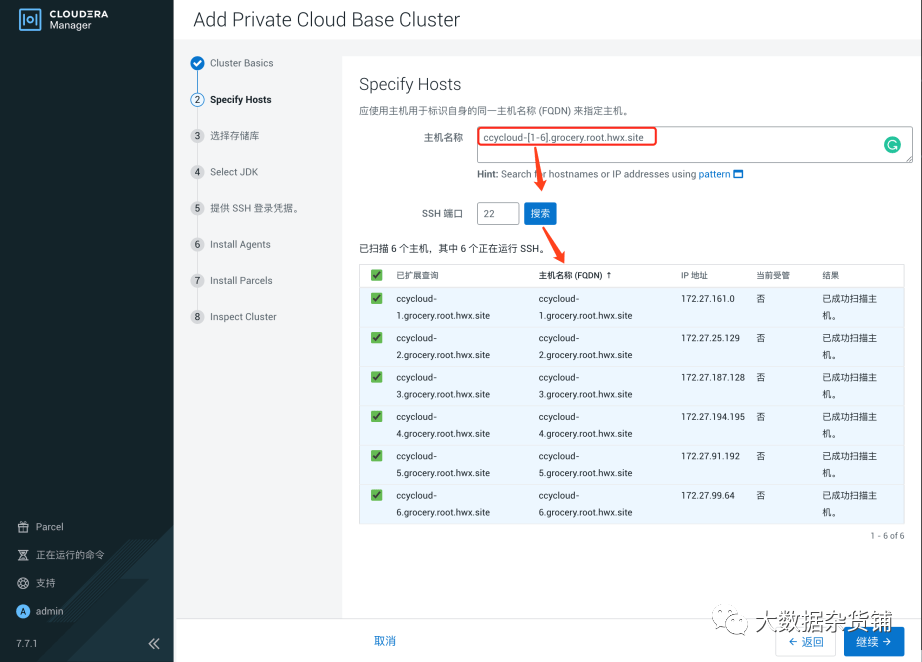Sort by IP 地址 column header

(x=694, y=275)
